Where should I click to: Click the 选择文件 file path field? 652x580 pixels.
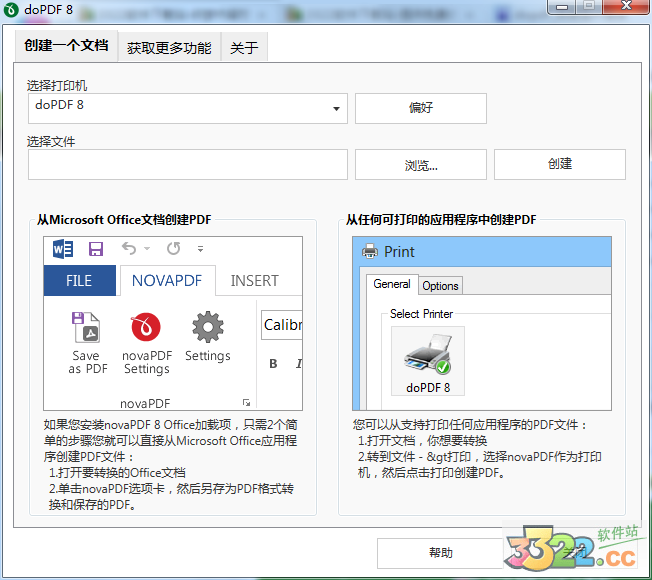188,165
